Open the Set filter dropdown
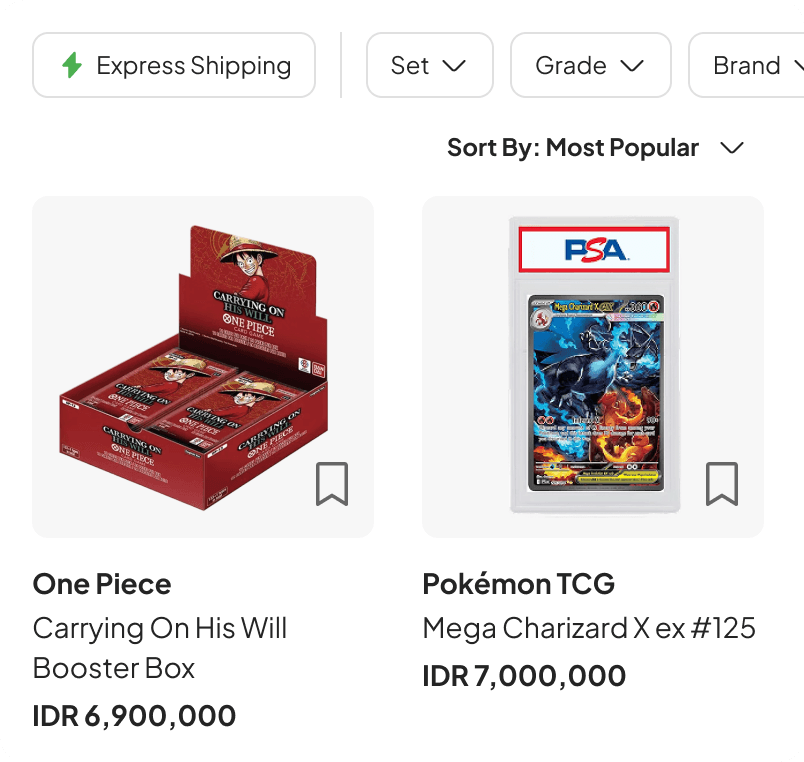804x762 pixels. point(429,65)
